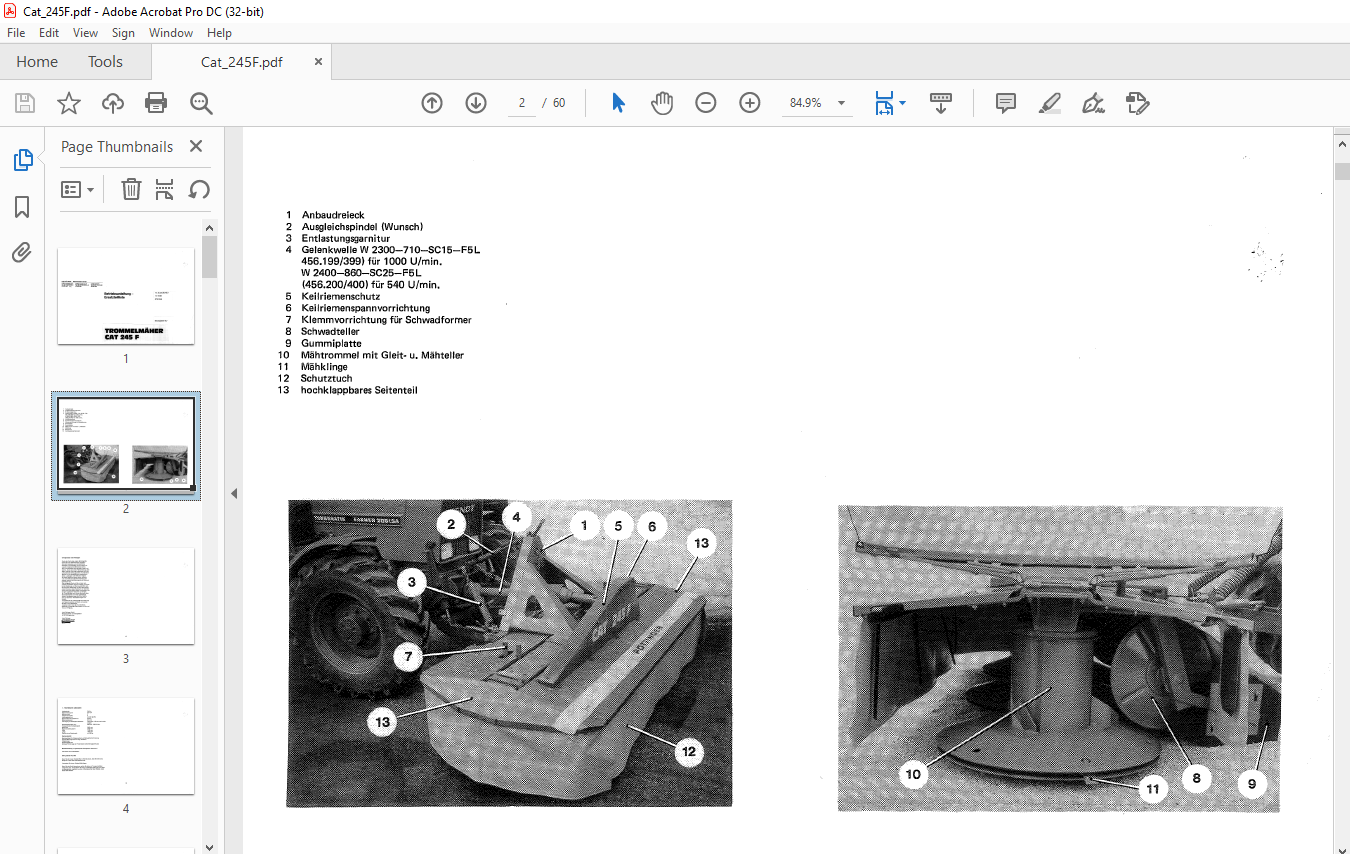Toggle scrolling mode keyboard icon

(941, 103)
